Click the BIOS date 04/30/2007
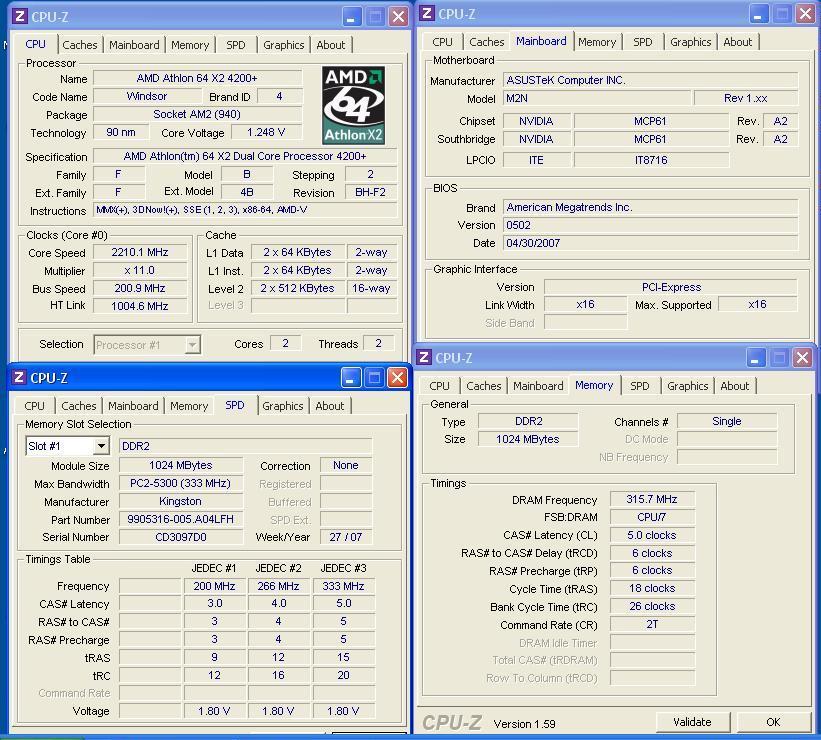Viewport: 821px width, 740px height. pyautogui.click(x=650, y=243)
